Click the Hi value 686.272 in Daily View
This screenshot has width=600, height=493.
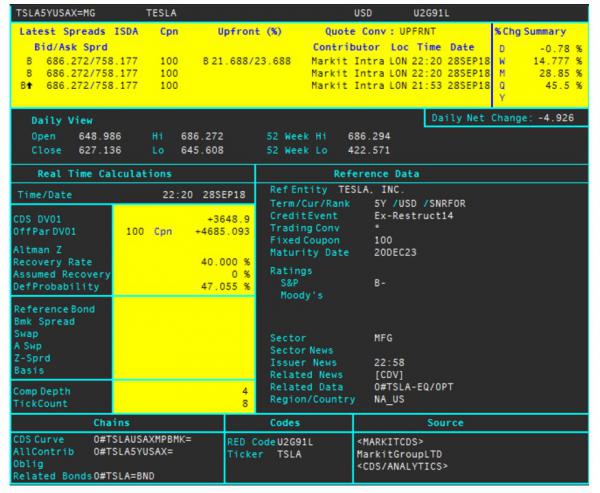point(202,136)
